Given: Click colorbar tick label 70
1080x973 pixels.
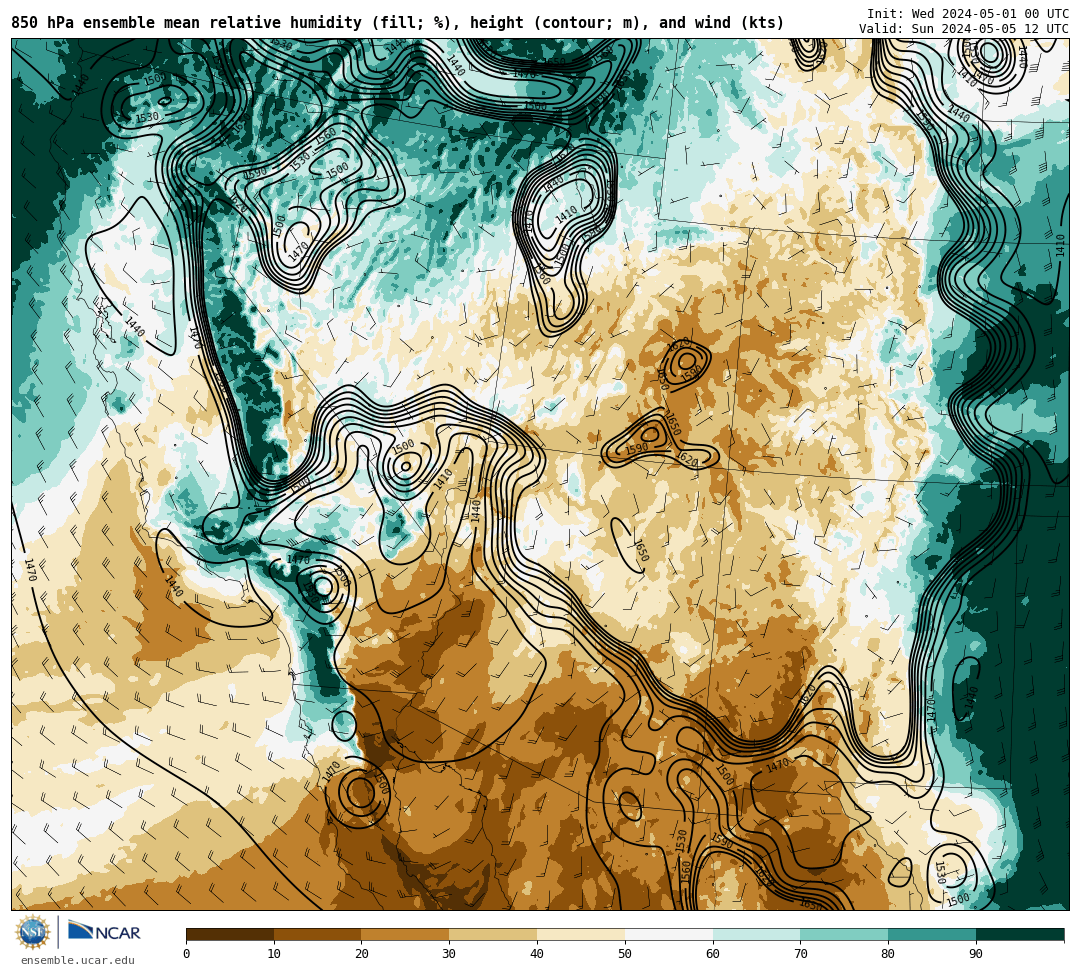Looking at the screenshot, I should 800,954.
